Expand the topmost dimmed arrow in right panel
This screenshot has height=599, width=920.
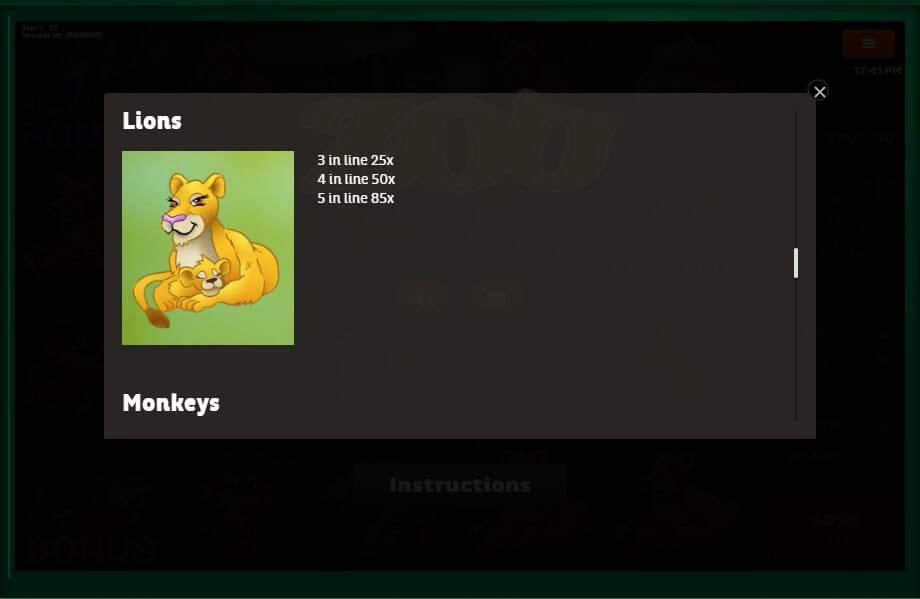(x=884, y=333)
